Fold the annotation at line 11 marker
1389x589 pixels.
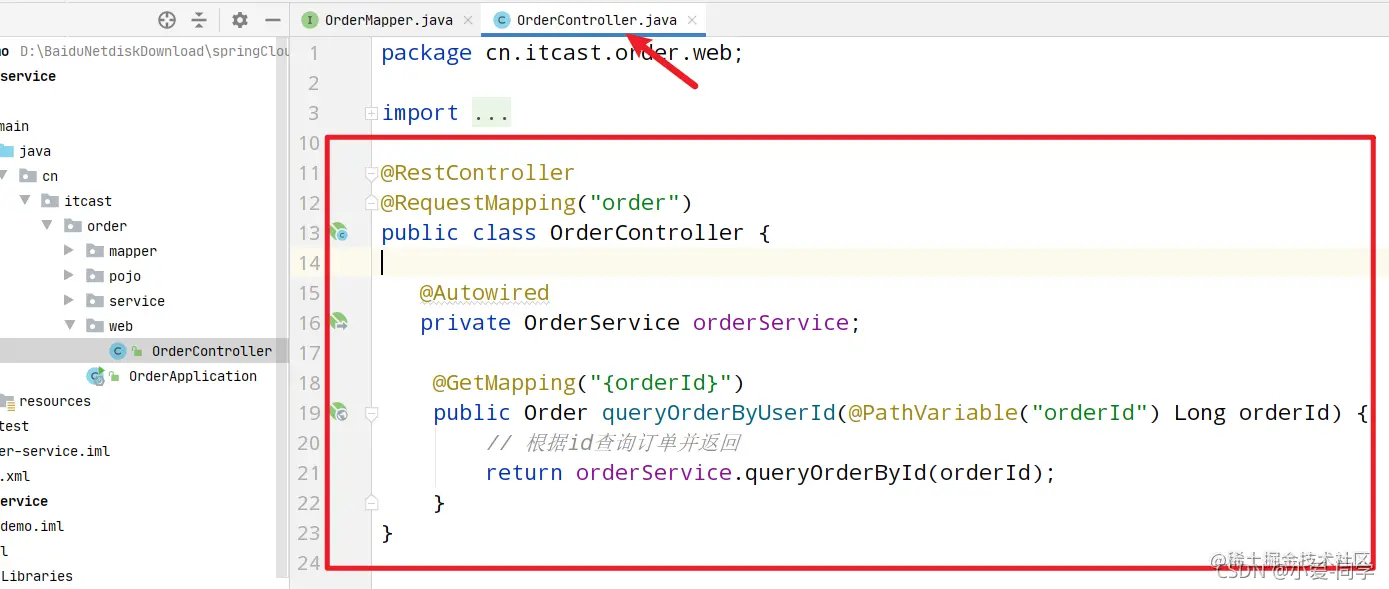372,173
